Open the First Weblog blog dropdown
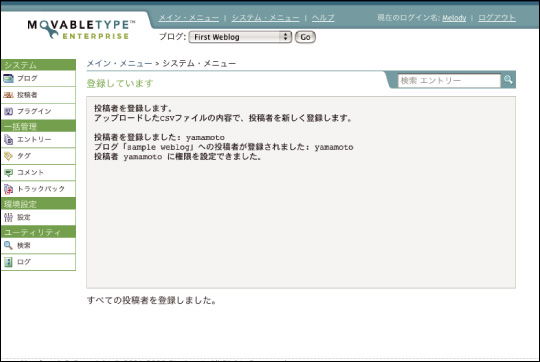Viewport: 540px width, 362px height. [240, 37]
